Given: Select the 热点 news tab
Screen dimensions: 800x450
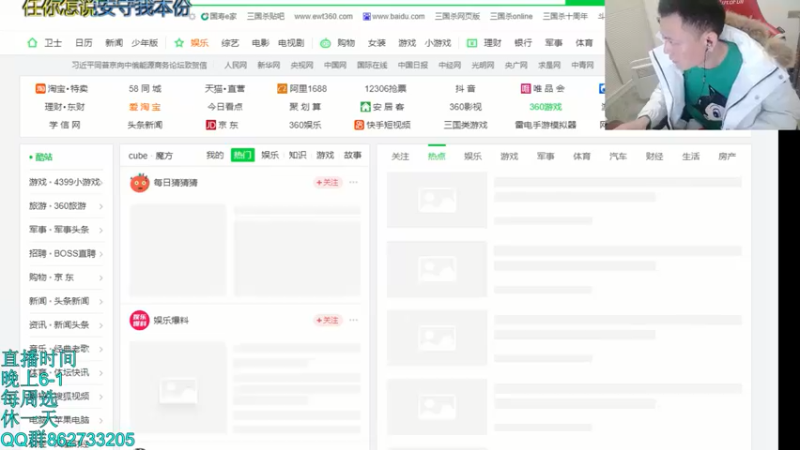Looking at the screenshot, I should (437, 156).
